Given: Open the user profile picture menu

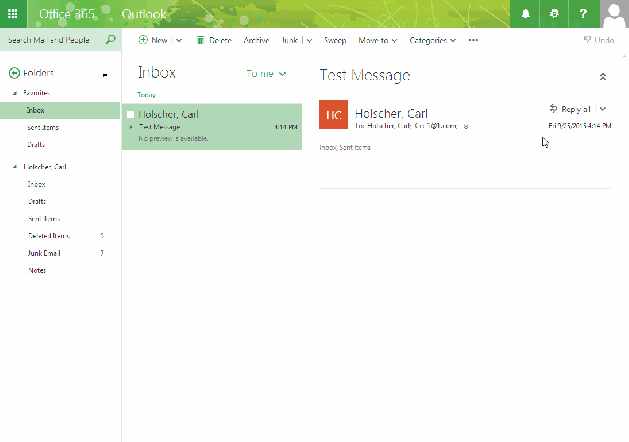Looking at the screenshot, I should (x=614, y=14).
